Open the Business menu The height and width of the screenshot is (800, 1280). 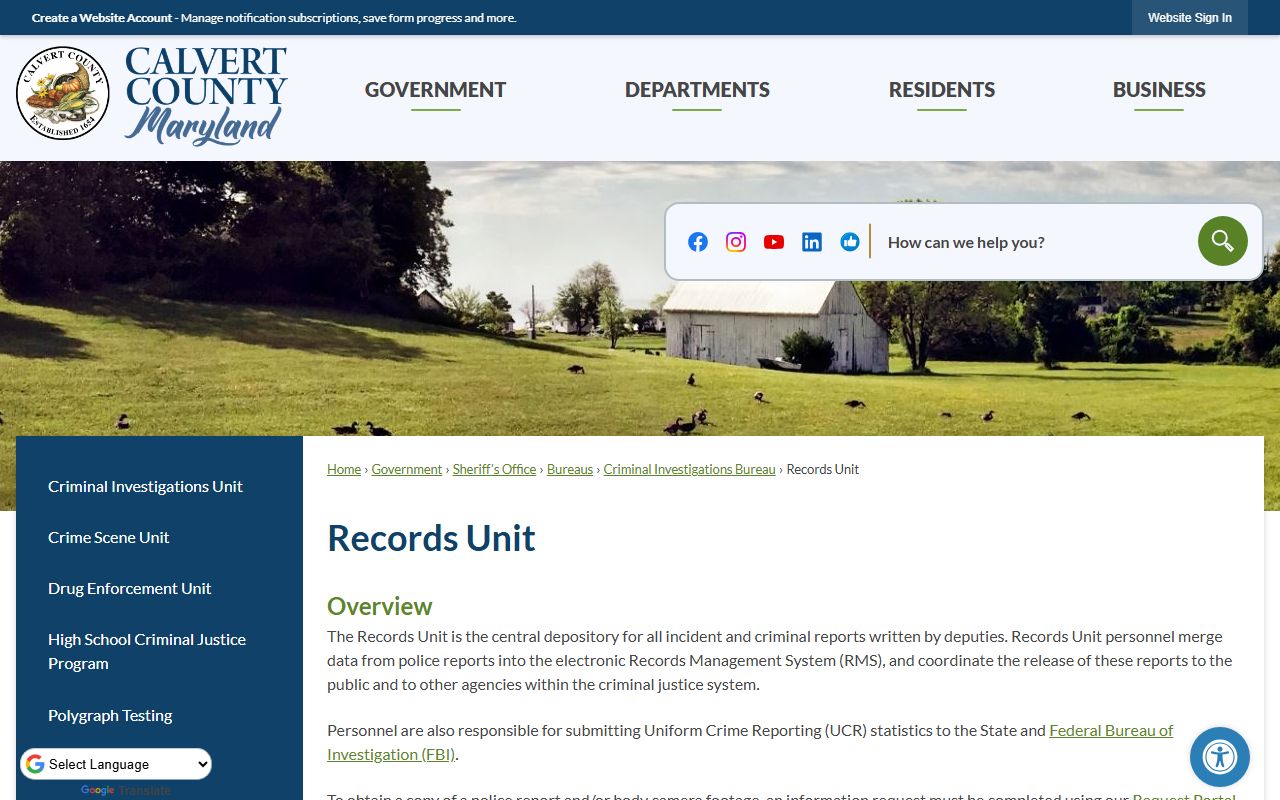point(1159,90)
